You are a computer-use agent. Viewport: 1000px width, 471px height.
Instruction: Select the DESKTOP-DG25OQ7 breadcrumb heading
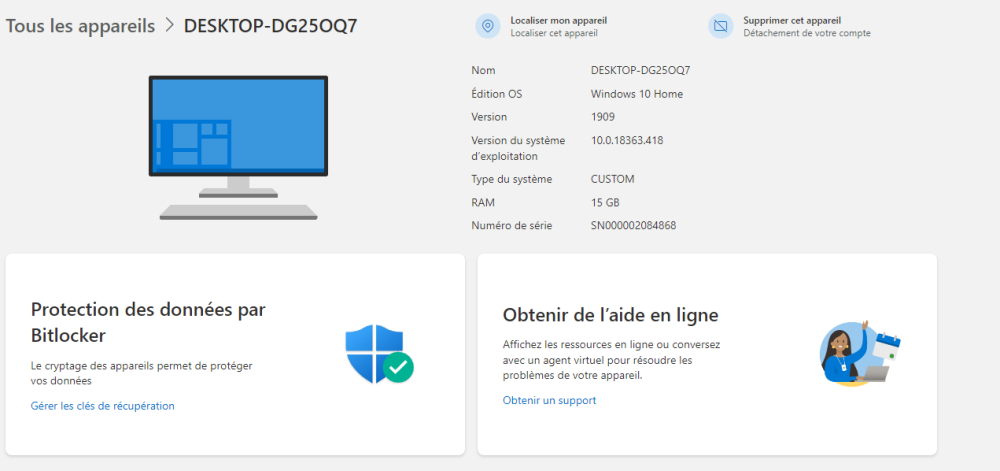click(x=270, y=26)
